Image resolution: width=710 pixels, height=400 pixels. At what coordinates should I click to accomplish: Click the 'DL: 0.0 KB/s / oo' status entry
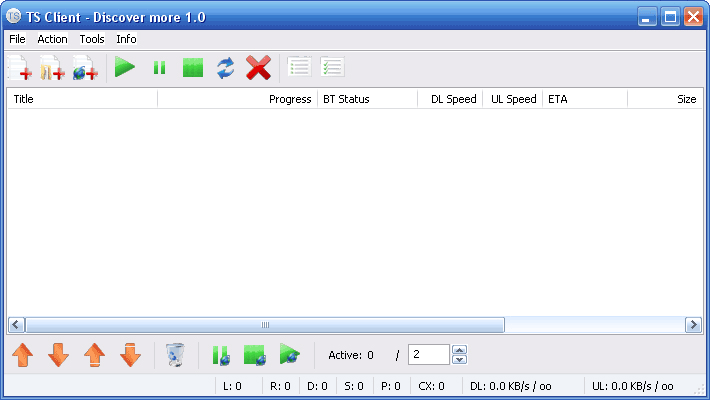(510, 386)
